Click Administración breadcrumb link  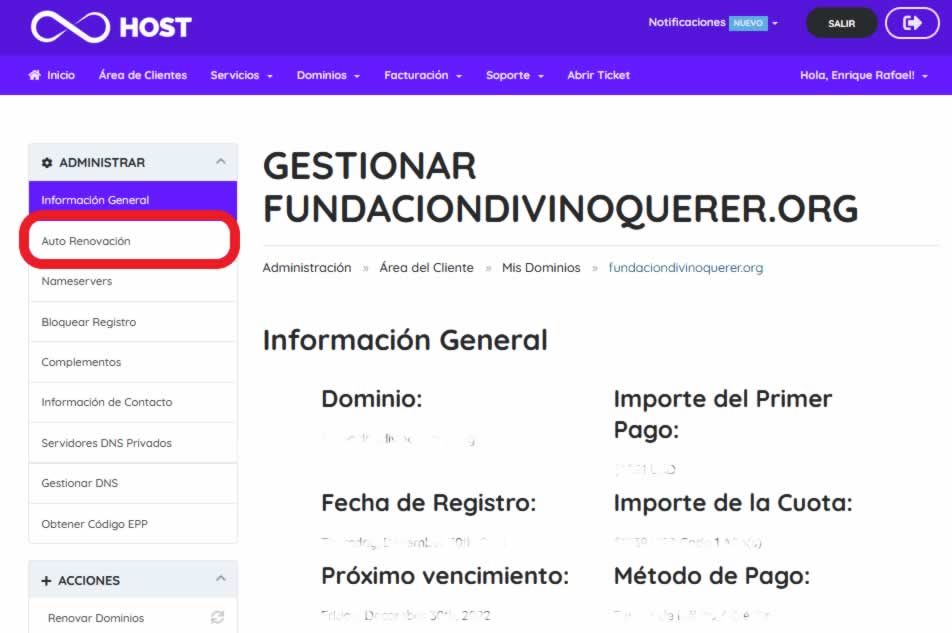click(307, 268)
